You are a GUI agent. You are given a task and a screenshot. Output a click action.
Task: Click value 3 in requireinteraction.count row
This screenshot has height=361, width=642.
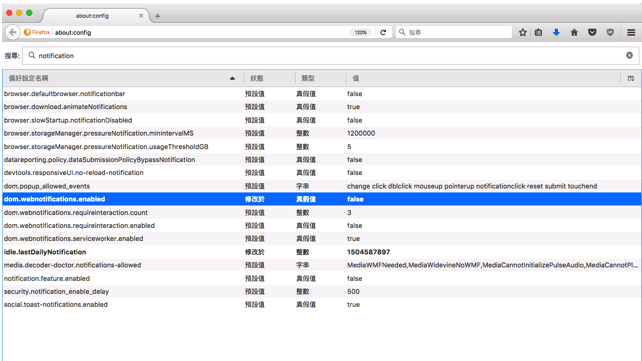point(349,212)
